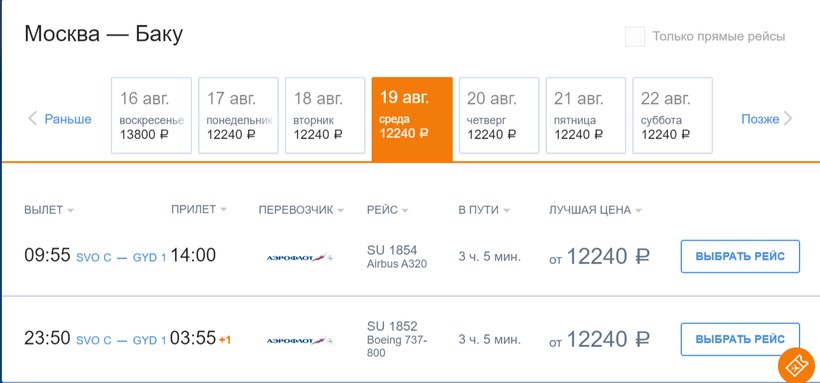The image size is (820, 383).
Task: Enable Только прямые рейсы checkbox
Action: [x=635, y=37]
